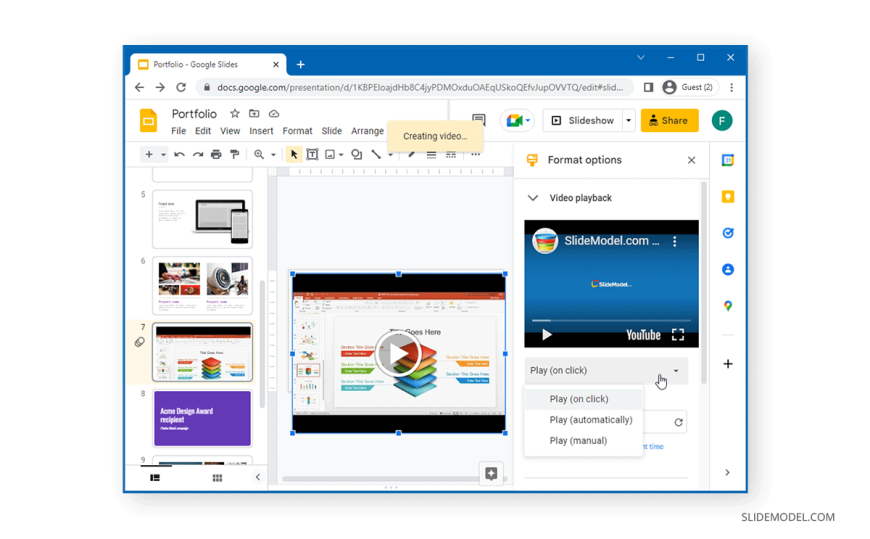Open the toolbar more options ellipsis
Image resolution: width=870 pixels, height=539 pixels.
coord(476,154)
